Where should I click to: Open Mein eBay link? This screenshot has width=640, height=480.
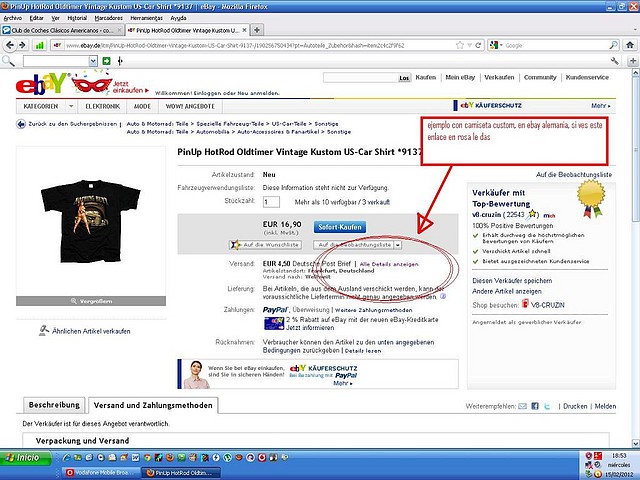(x=460, y=77)
